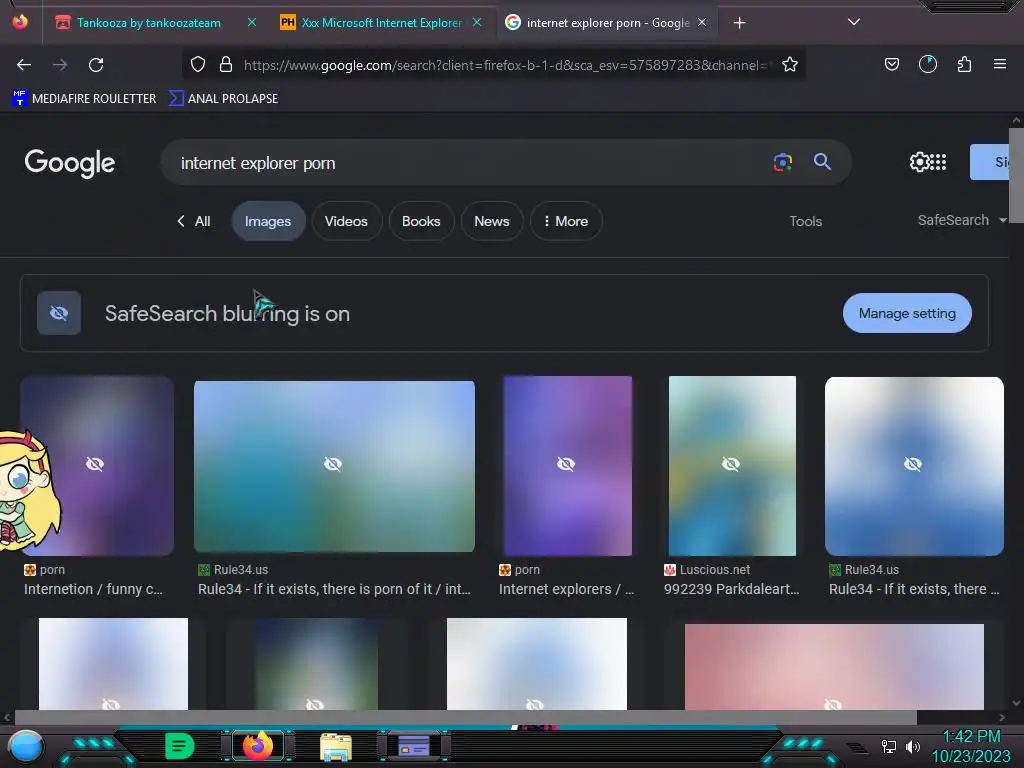Image resolution: width=1024 pixels, height=768 pixels.
Task: Reveal the first blurred Internetion image
Action: point(97,466)
